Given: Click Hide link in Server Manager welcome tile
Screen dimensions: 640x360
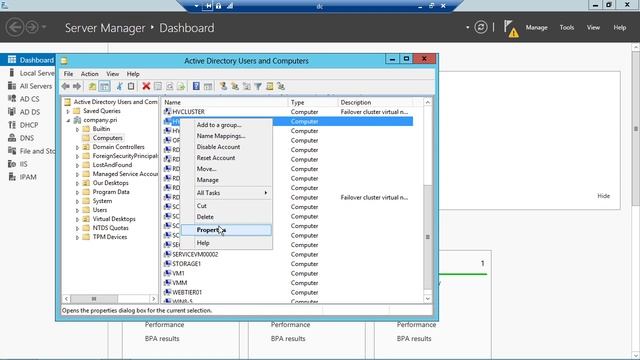Looking at the screenshot, I should 603,196.
